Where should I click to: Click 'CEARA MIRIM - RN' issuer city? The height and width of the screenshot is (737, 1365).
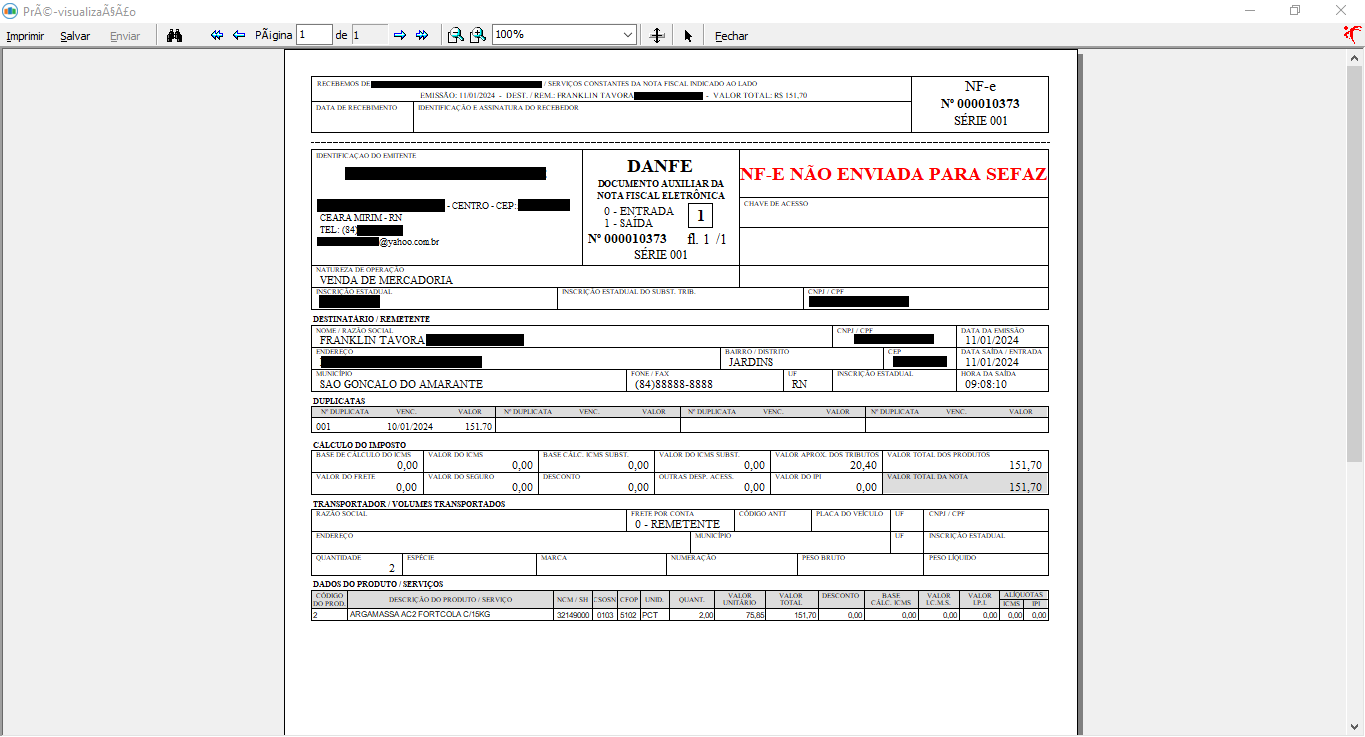[361, 217]
